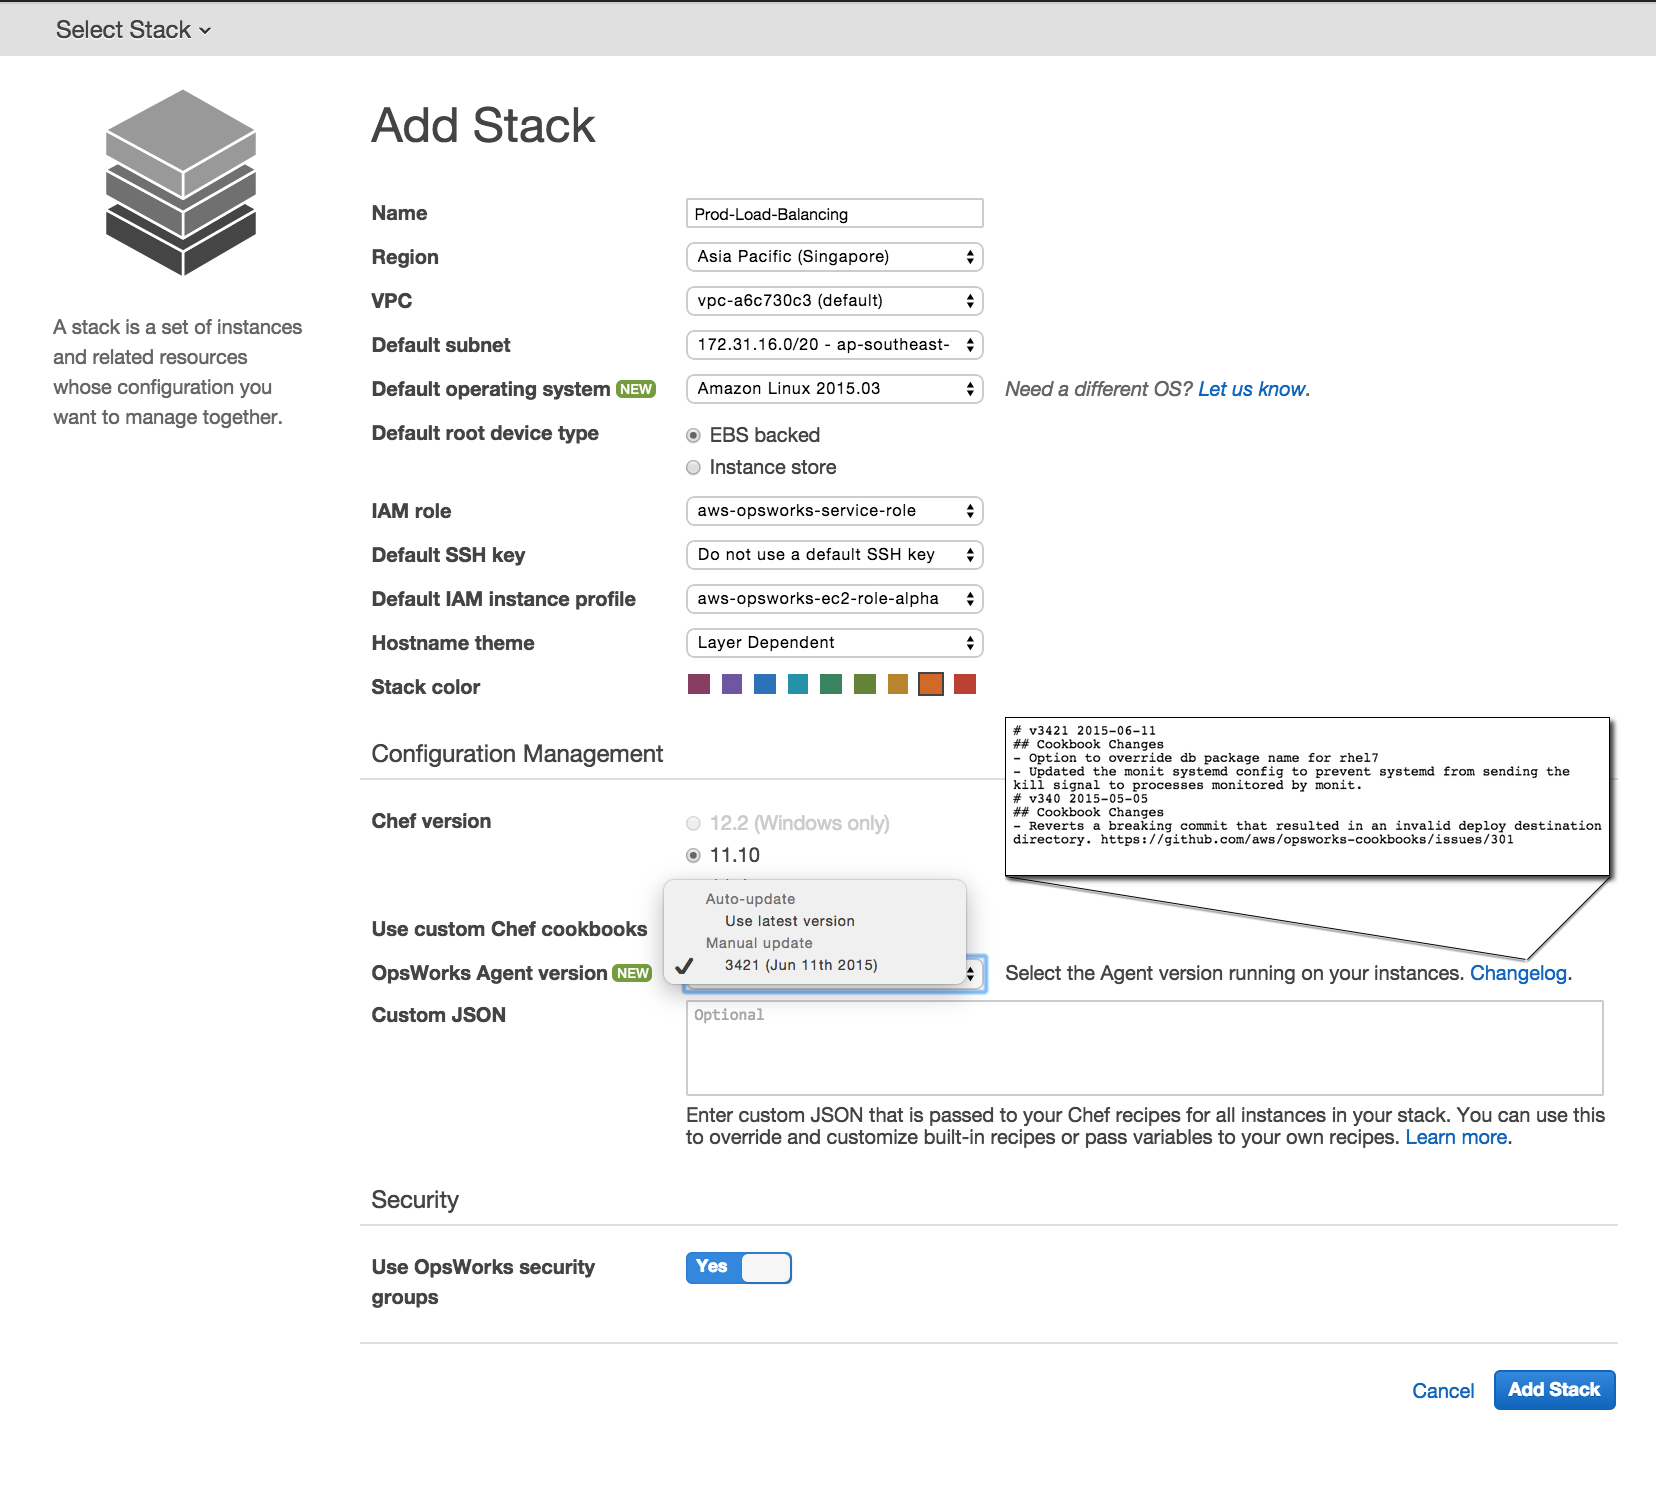Click the 'Auto-update' group header text
Screen dimensions: 1656x1496
(x=750, y=899)
